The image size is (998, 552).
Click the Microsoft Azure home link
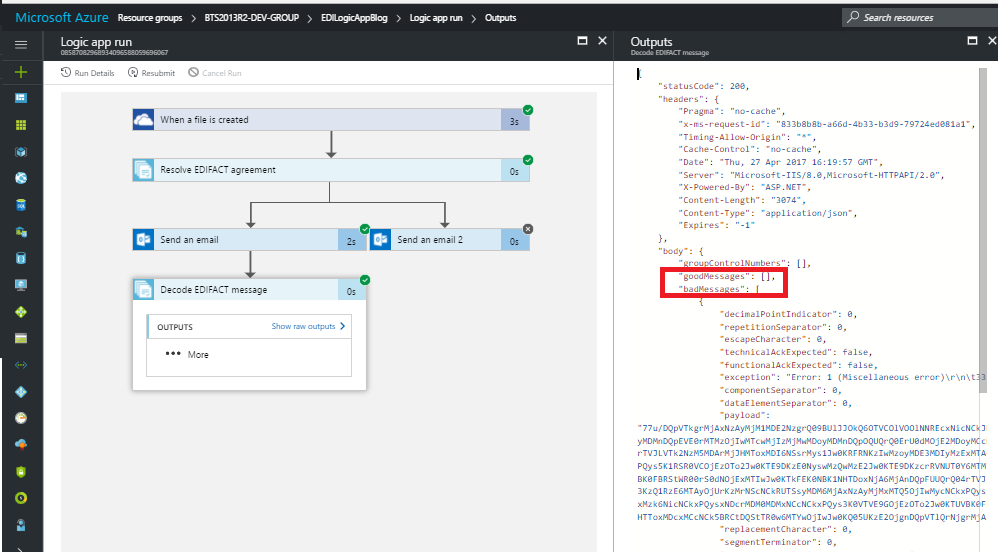coord(62,18)
